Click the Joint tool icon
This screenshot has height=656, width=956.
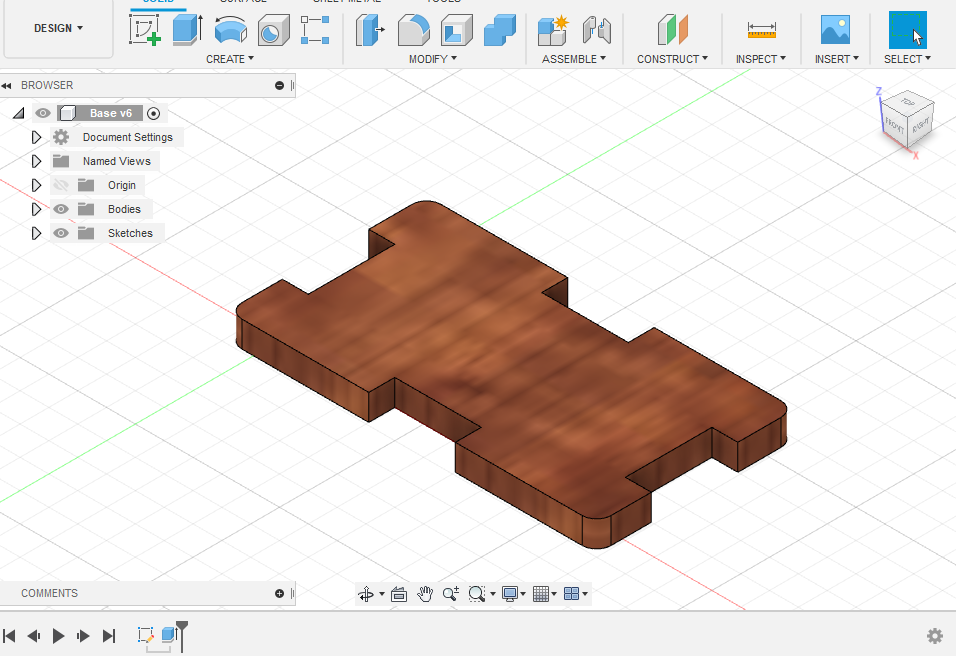pyautogui.click(x=596, y=30)
